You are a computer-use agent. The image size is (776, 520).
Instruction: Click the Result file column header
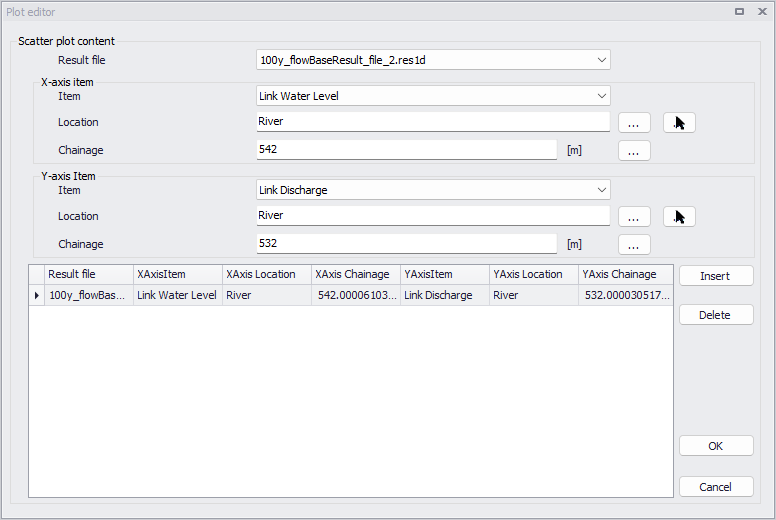pos(89,274)
